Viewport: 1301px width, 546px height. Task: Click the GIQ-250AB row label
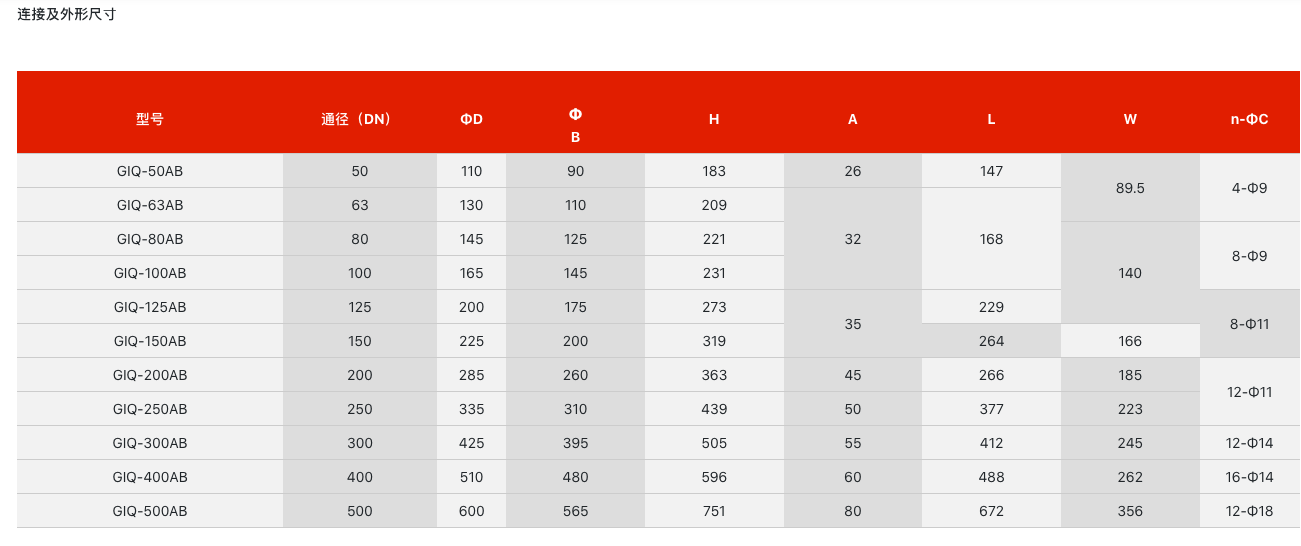(150, 409)
